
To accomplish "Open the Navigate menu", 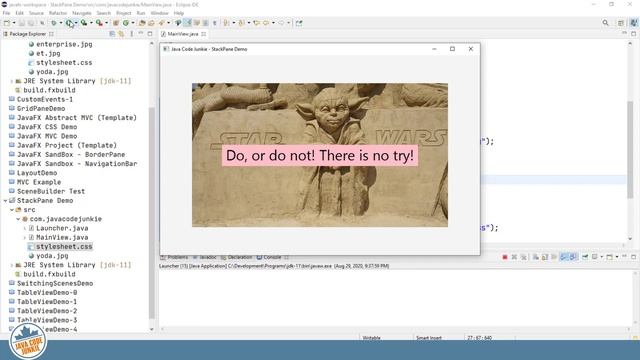I will 82,13.
